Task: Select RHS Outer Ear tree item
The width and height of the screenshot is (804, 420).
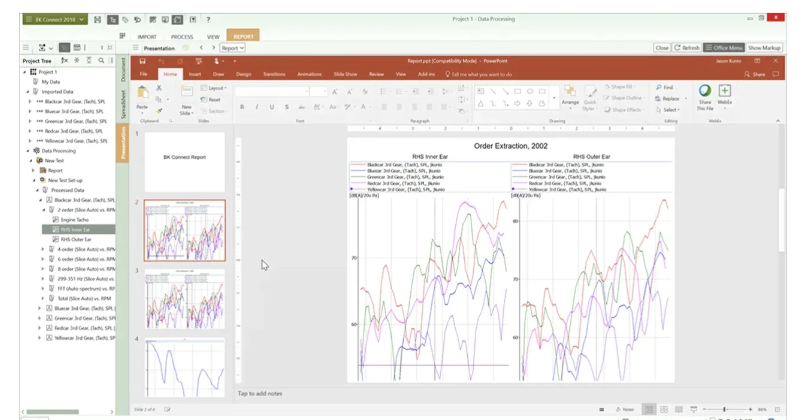Action: (76, 239)
